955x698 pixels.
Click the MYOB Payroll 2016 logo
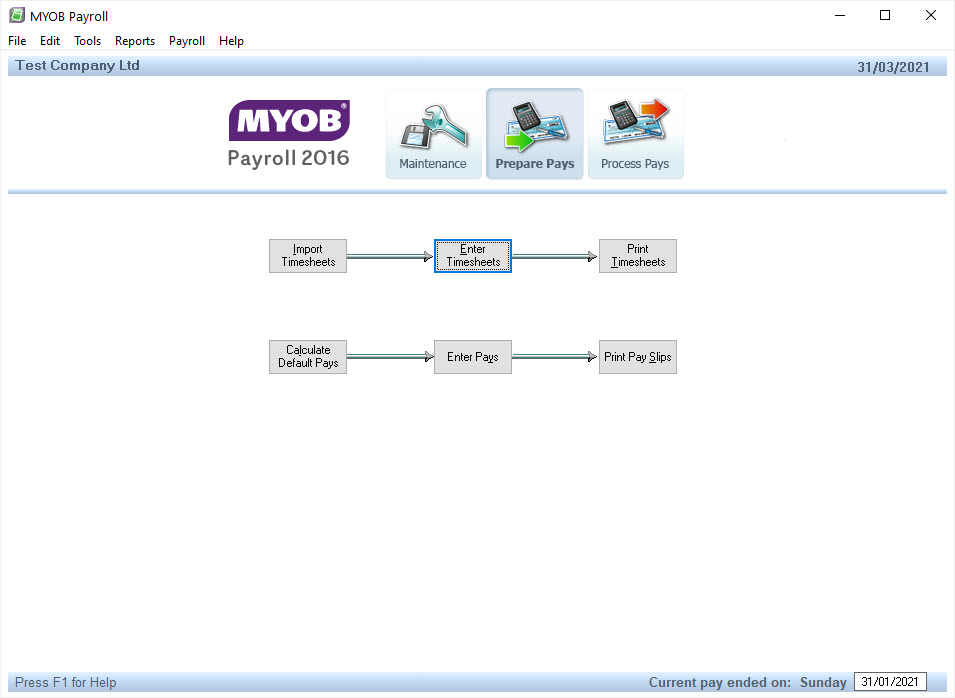pyautogui.click(x=289, y=133)
